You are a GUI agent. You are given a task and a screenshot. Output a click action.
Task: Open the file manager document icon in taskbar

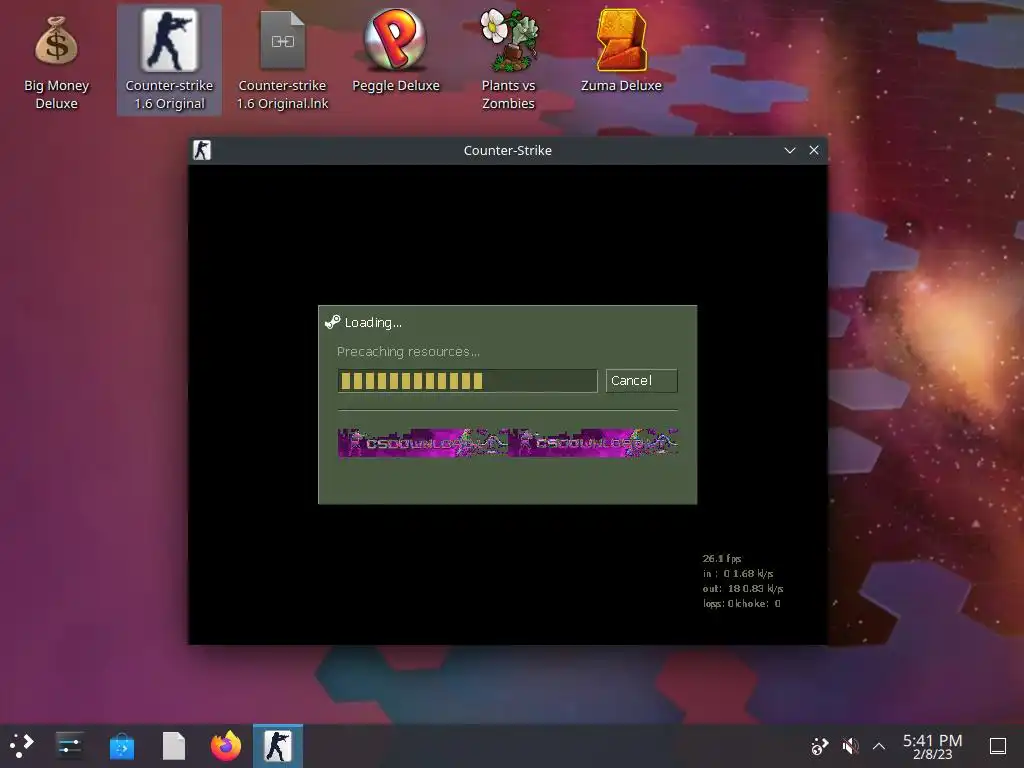[174, 746]
